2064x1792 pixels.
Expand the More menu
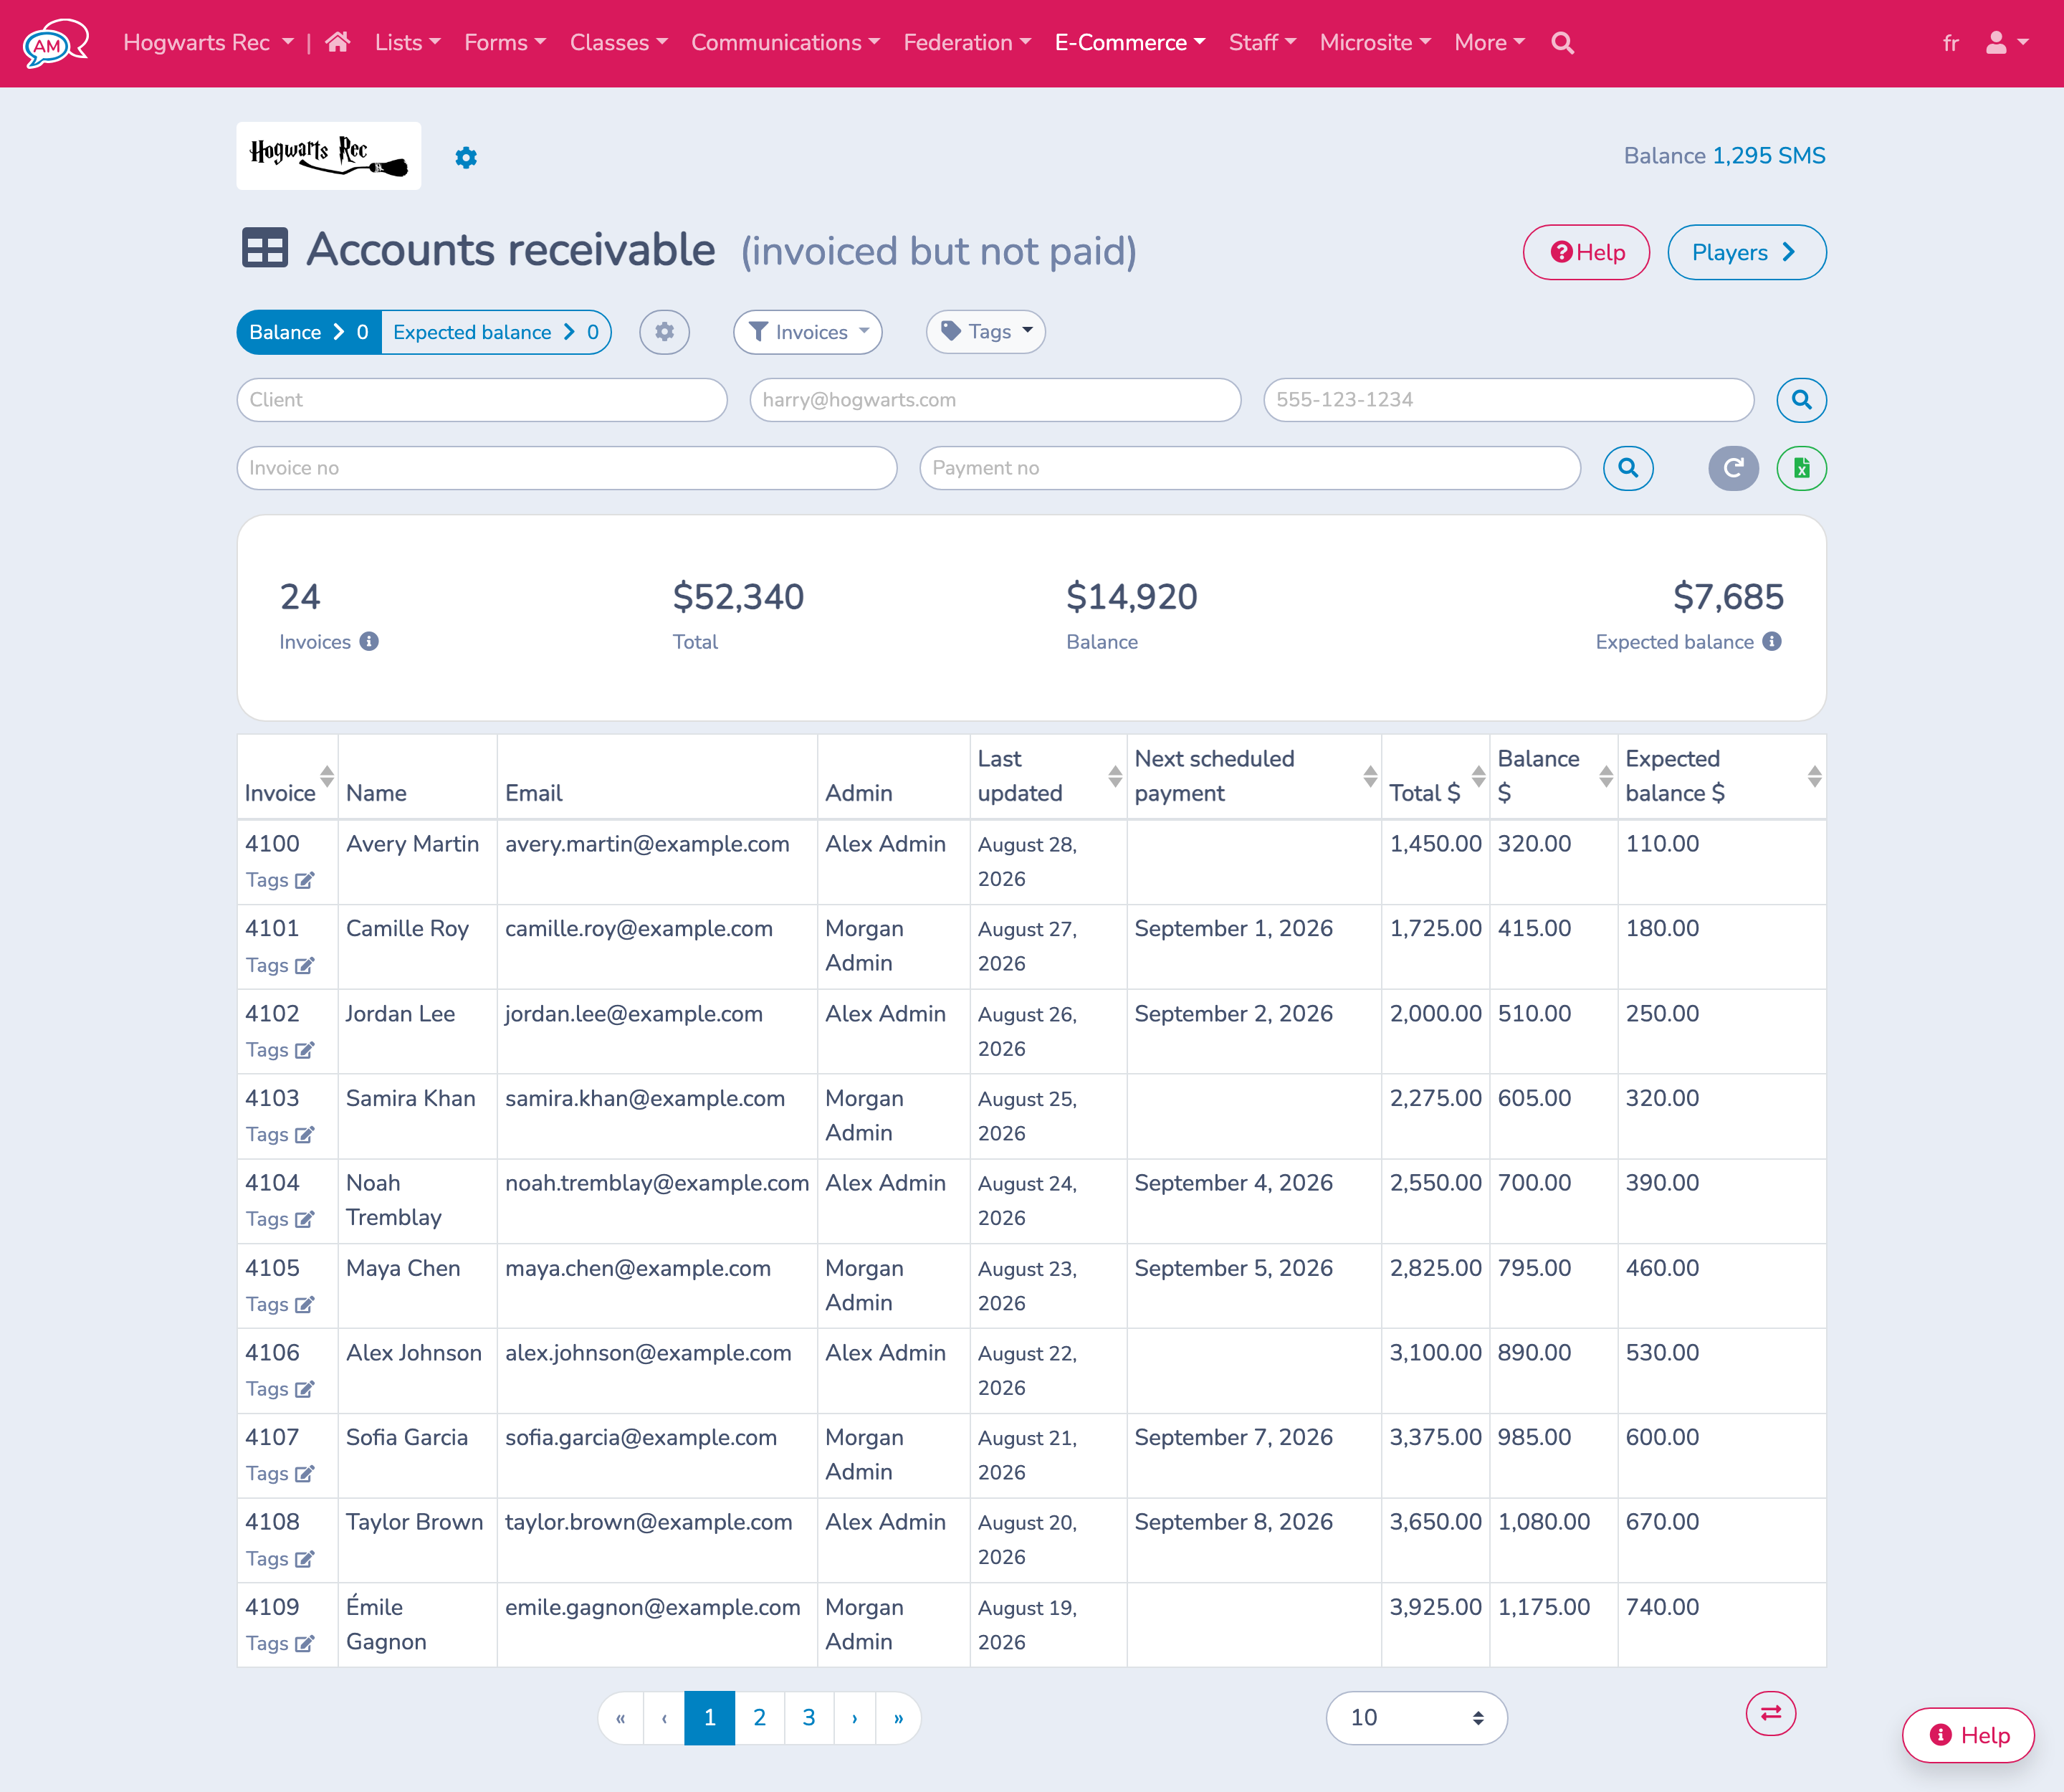1489,43
